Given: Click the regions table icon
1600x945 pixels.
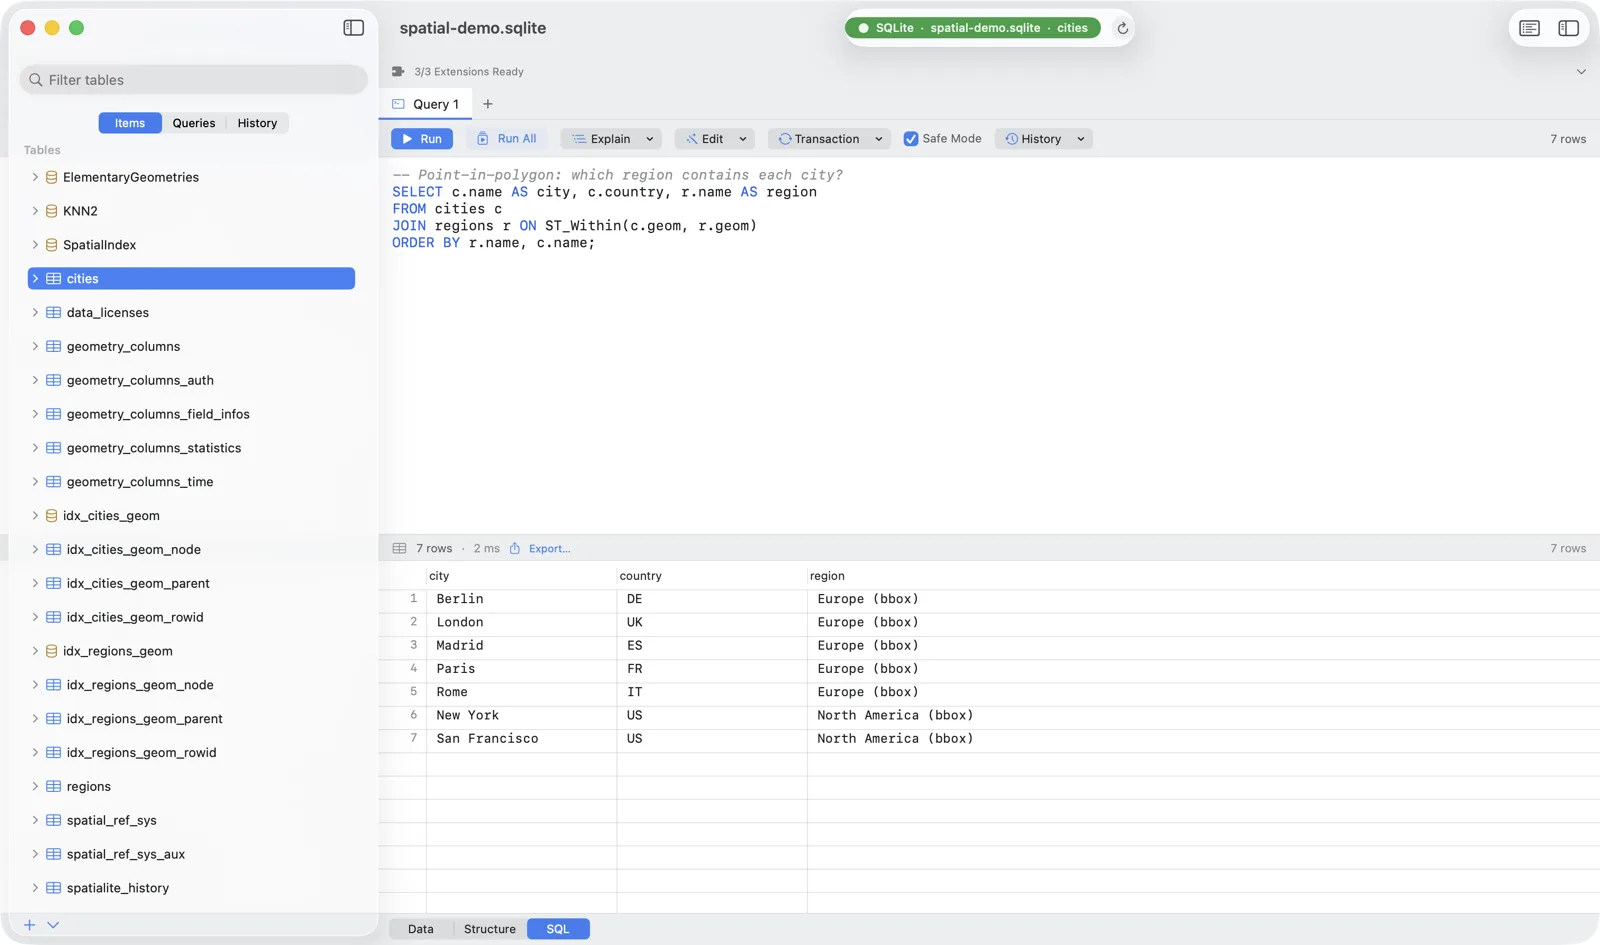Looking at the screenshot, I should coord(54,787).
